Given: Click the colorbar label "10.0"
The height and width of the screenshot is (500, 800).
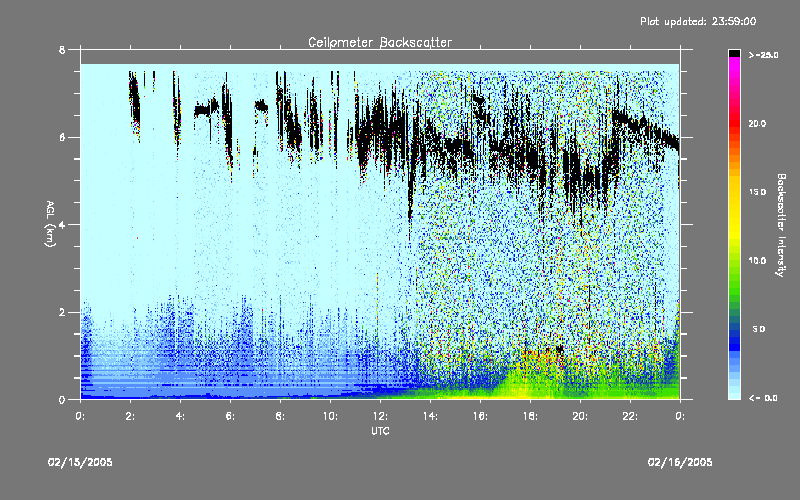Looking at the screenshot, I should click(757, 260).
